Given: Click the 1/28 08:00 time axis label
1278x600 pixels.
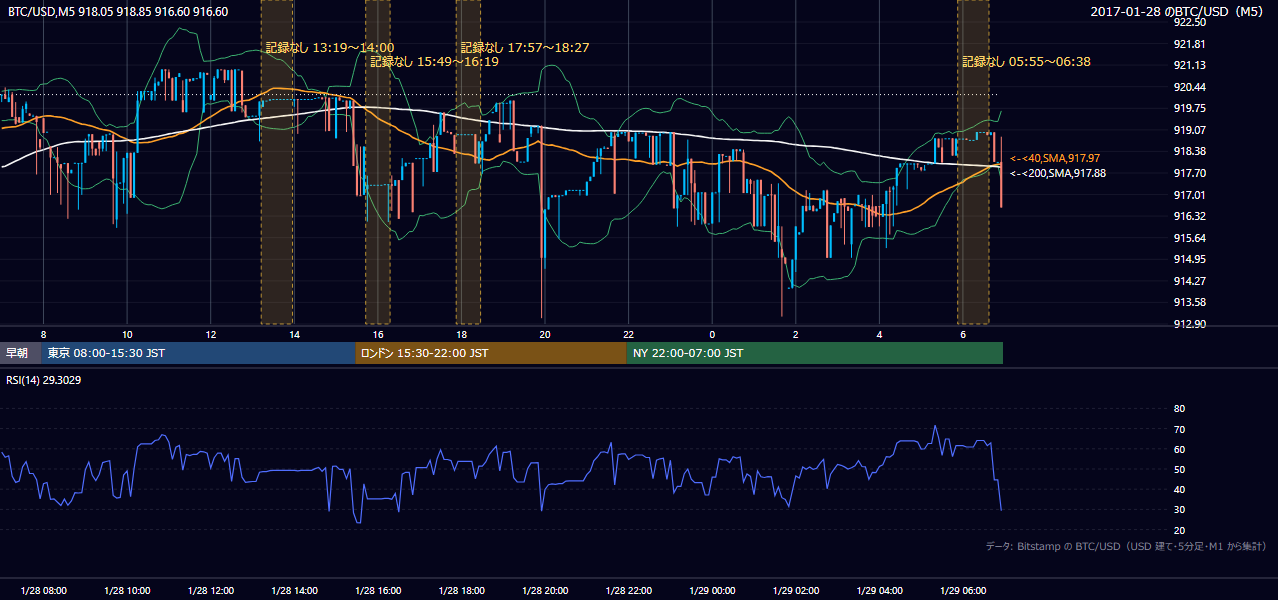Looking at the screenshot, I should [x=43, y=591].
